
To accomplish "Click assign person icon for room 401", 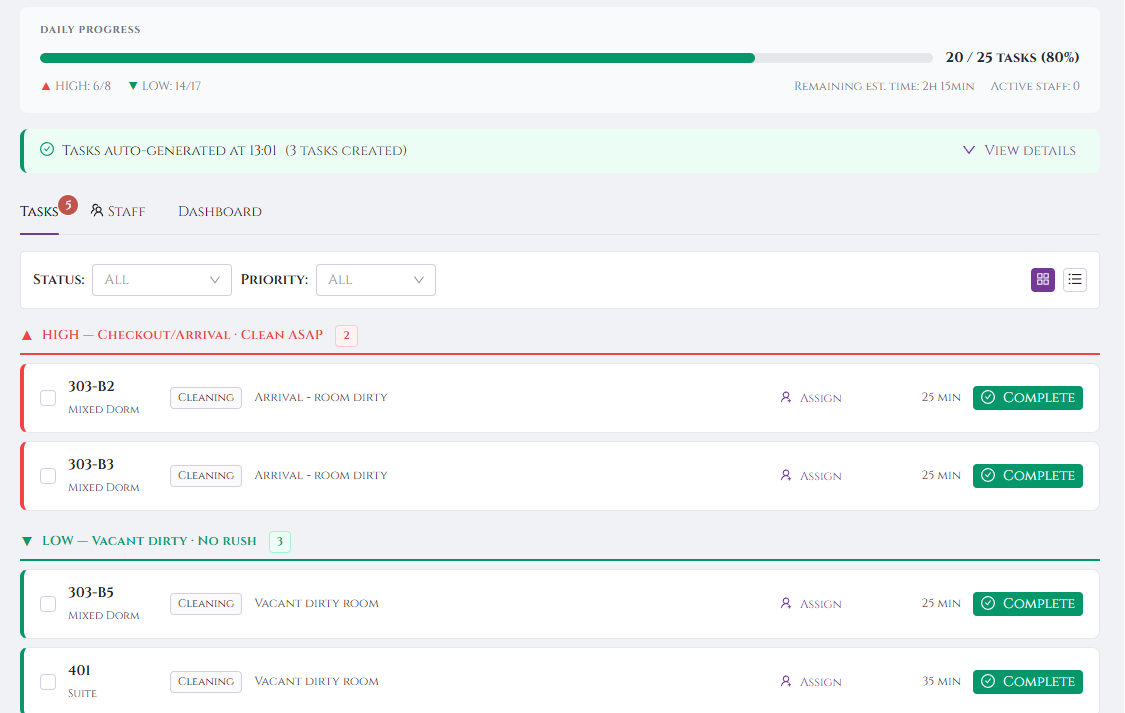I will tap(786, 681).
